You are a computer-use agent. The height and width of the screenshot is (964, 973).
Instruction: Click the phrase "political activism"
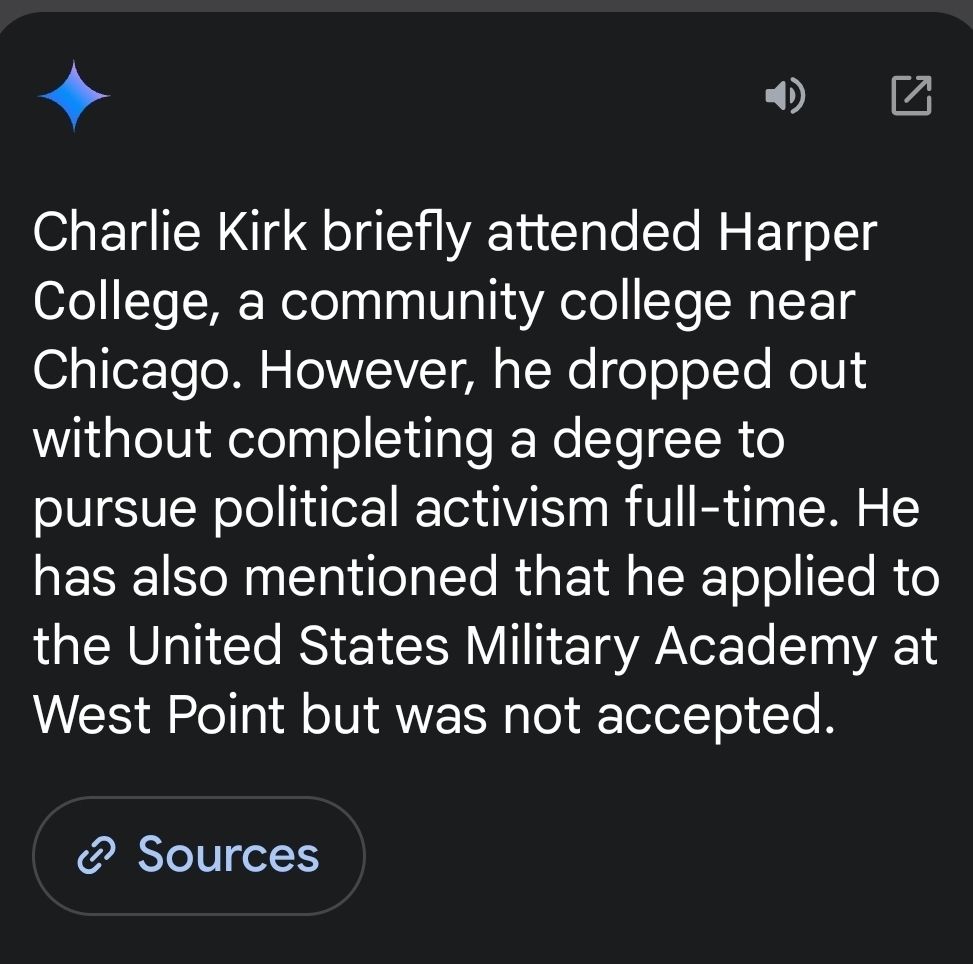click(x=412, y=509)
